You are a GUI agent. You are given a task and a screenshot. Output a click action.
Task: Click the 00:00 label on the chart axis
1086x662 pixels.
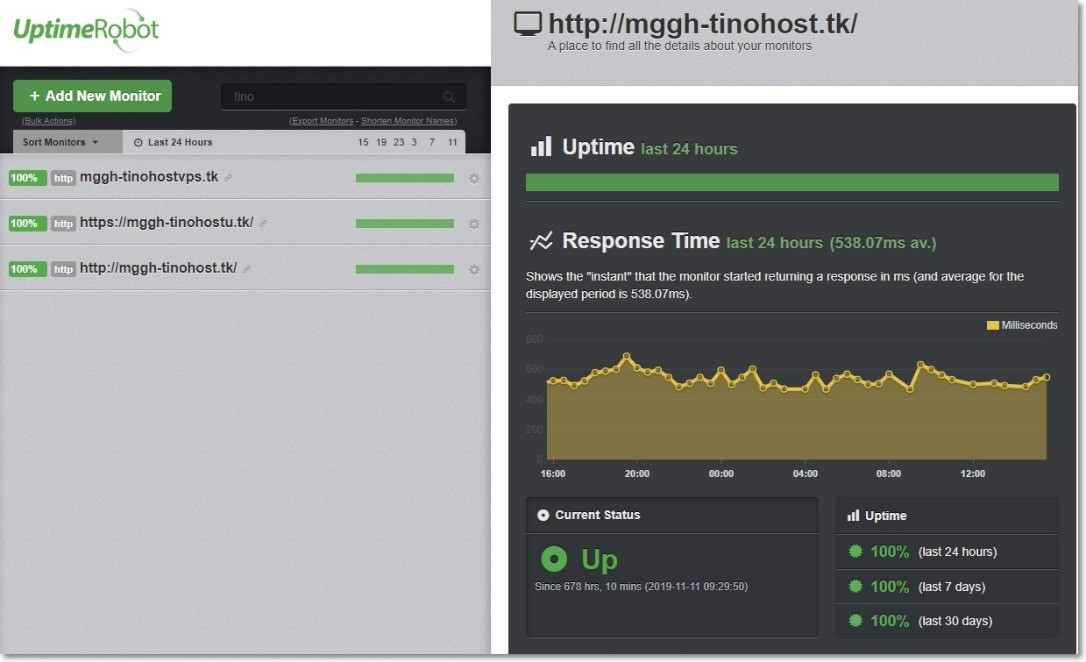pos(721,474)
